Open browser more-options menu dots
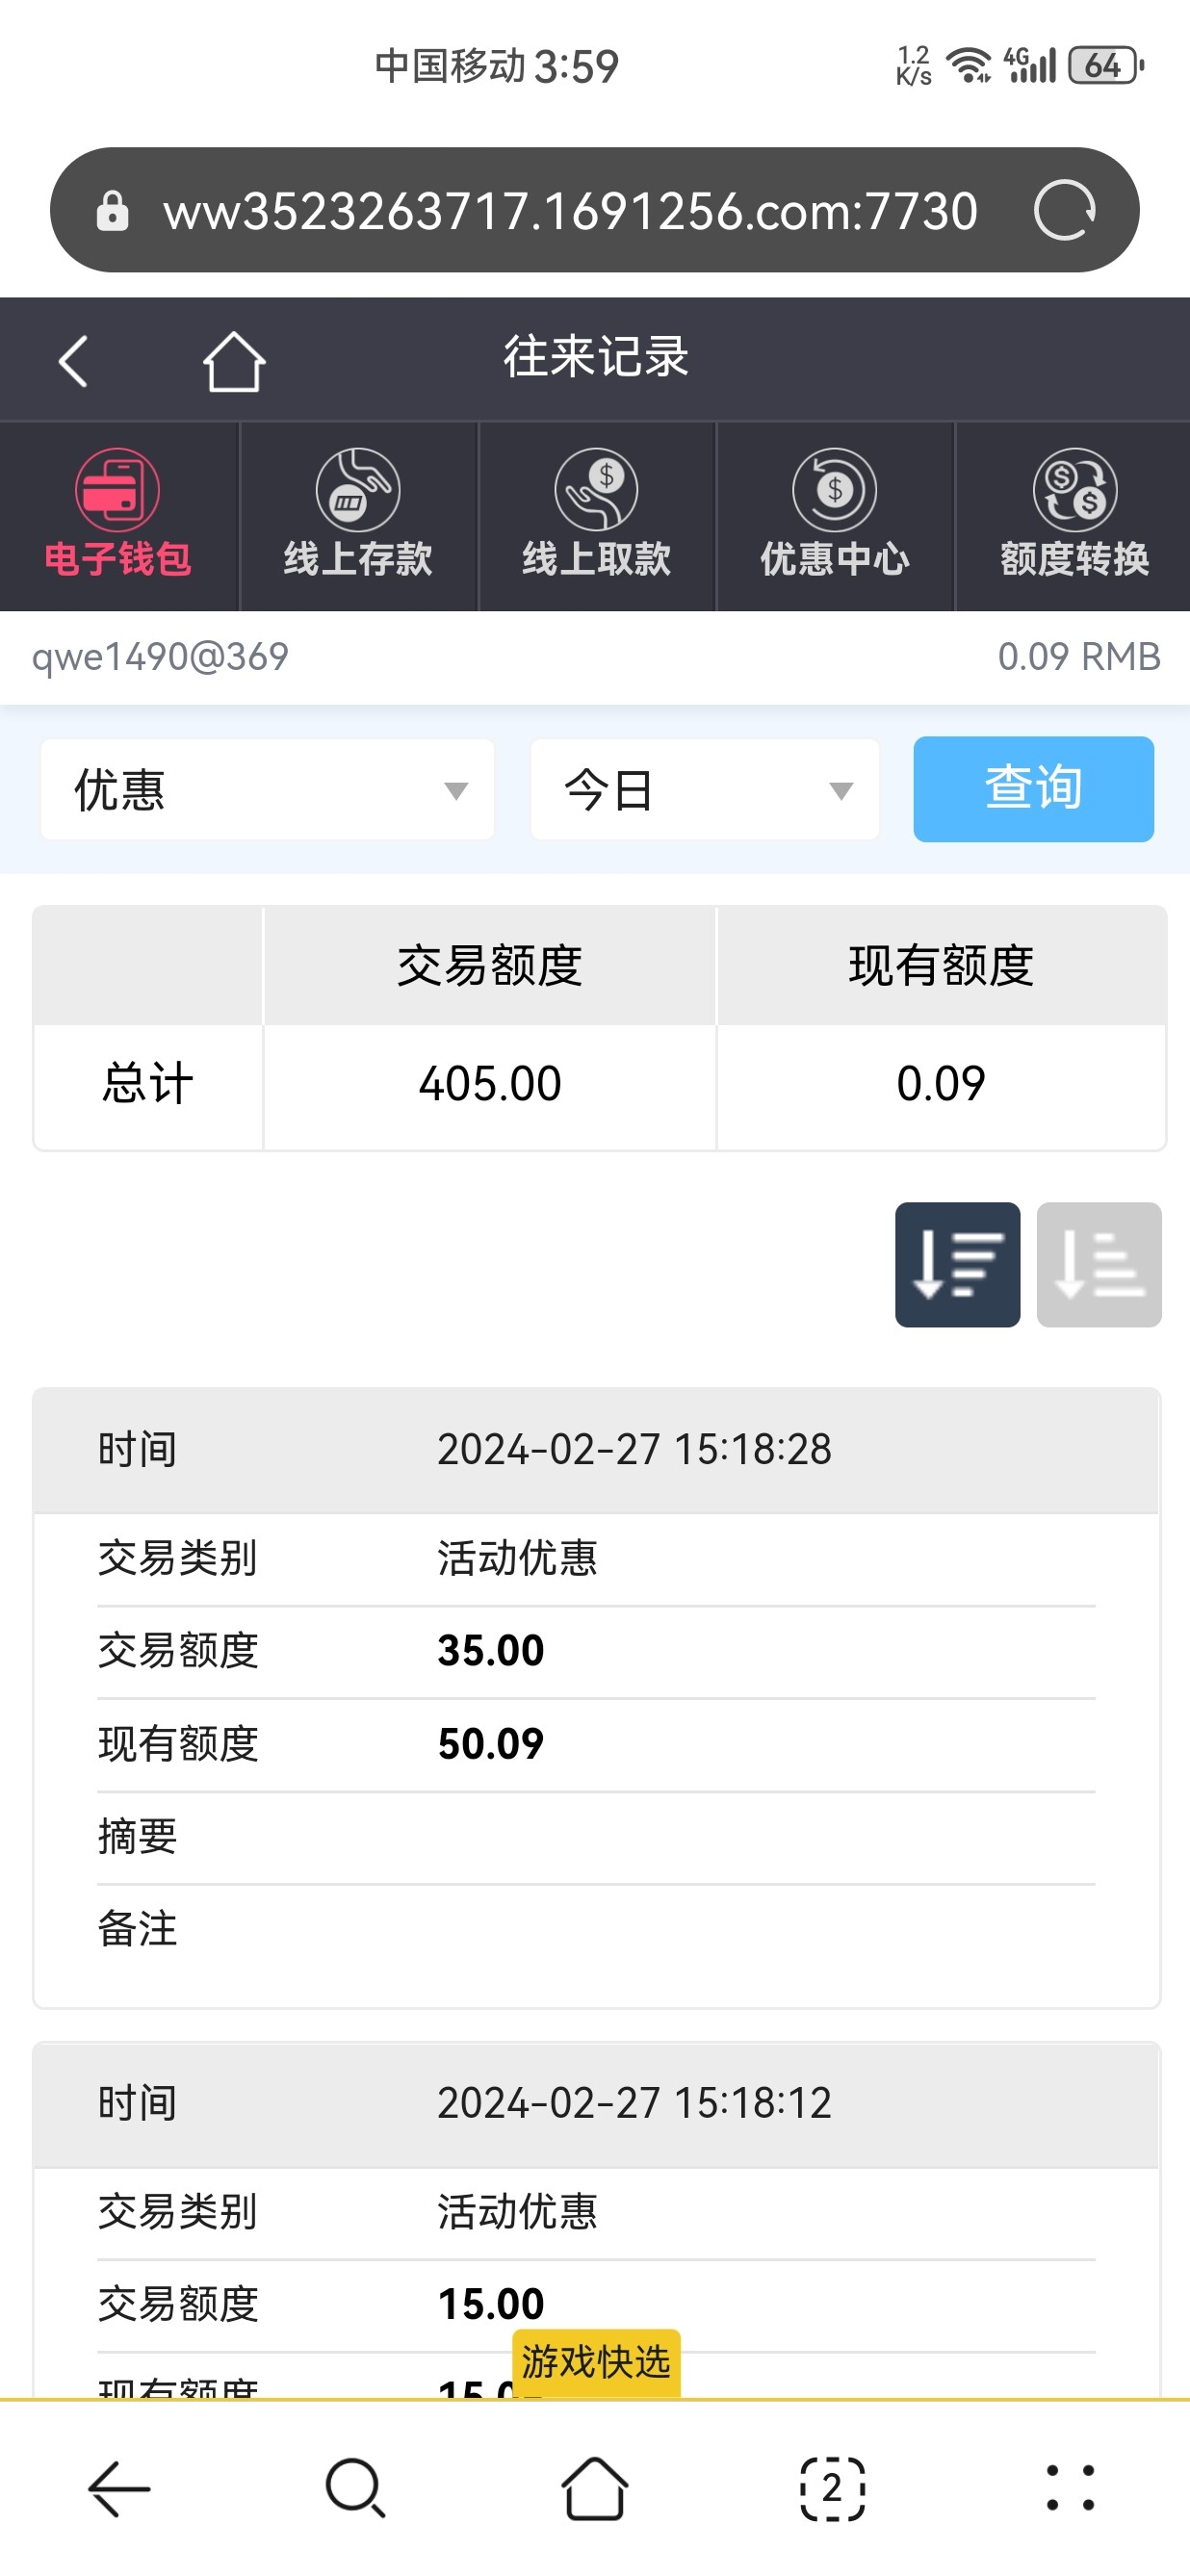1190x2576 pixels. [1070, 2488]
